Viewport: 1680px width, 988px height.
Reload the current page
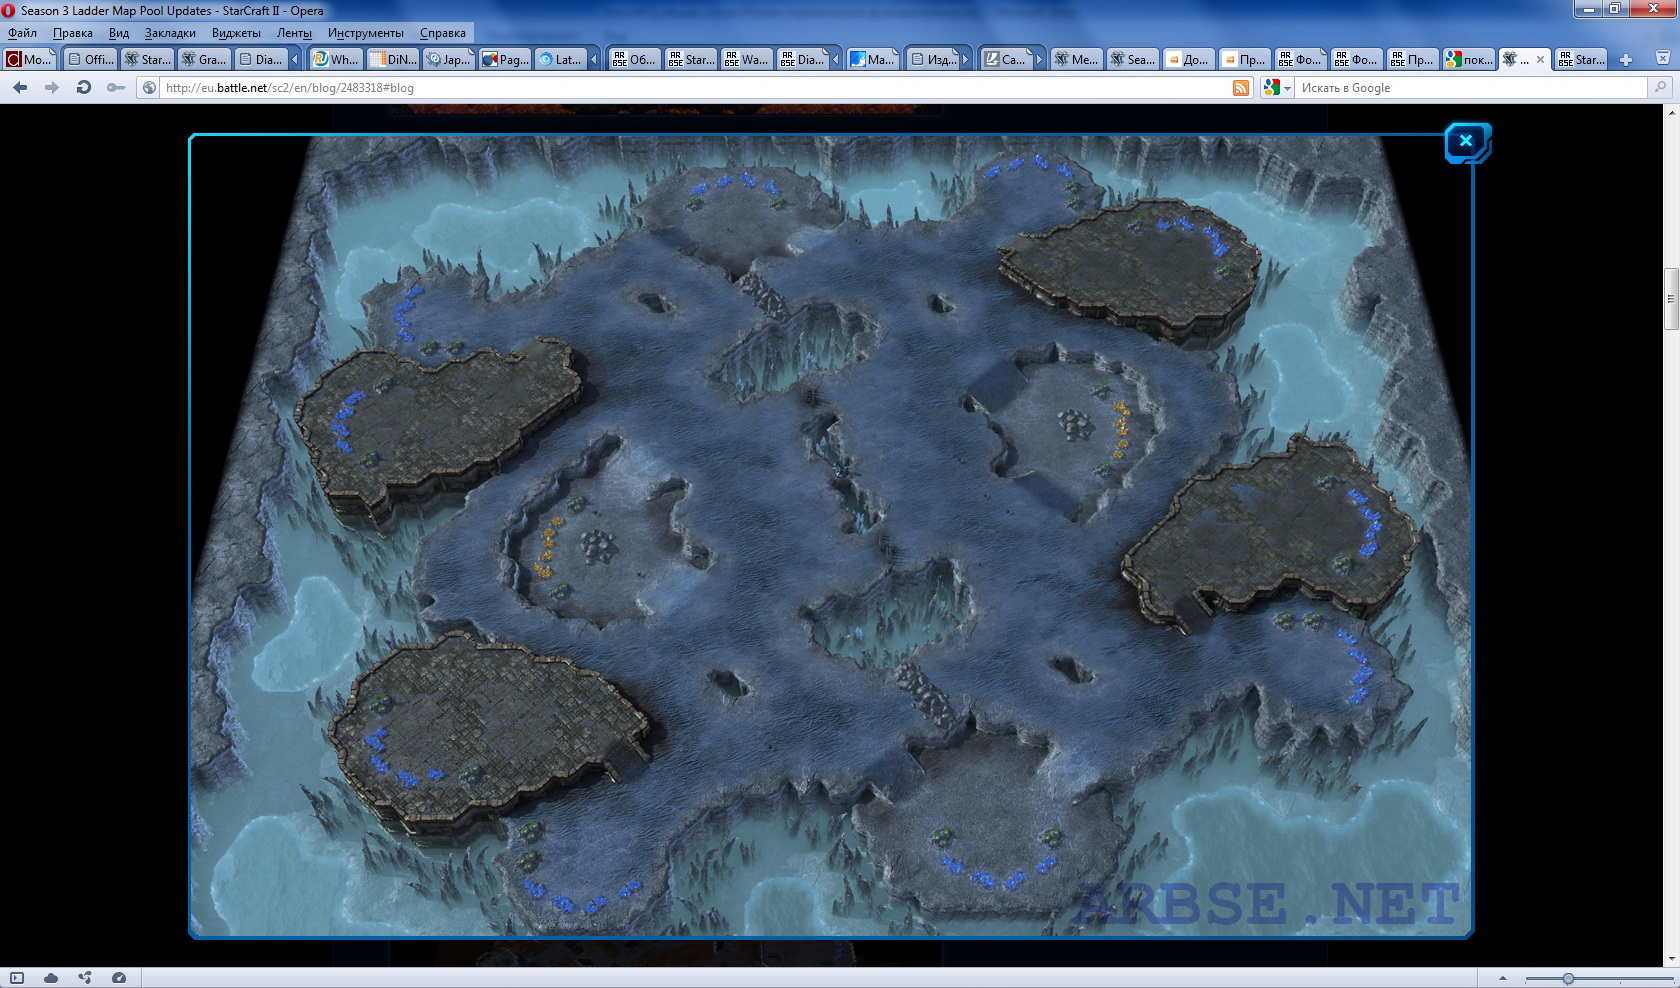(84, 88)
